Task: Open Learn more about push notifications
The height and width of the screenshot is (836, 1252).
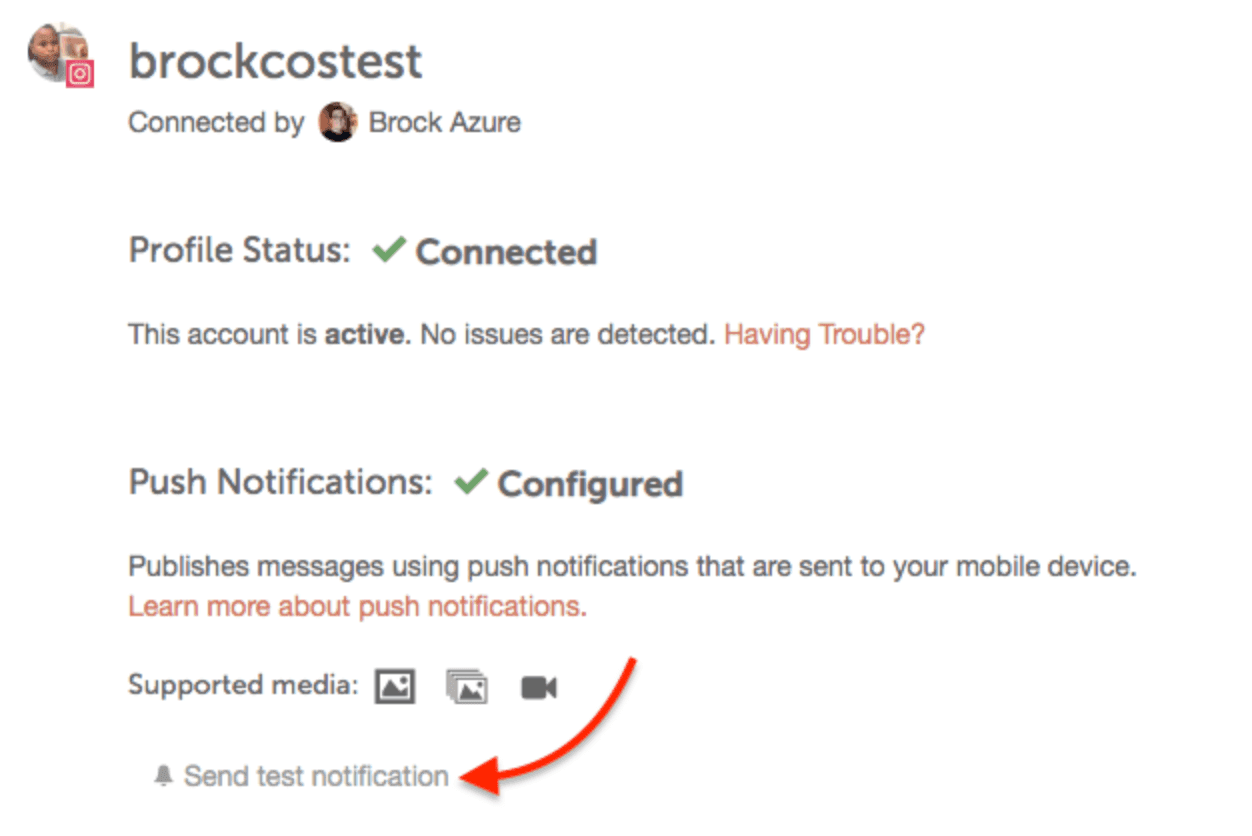Action: click(358, 607)
